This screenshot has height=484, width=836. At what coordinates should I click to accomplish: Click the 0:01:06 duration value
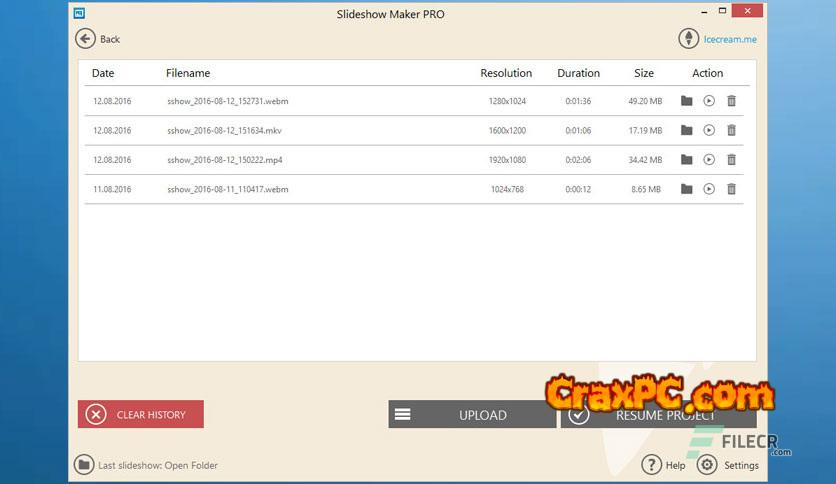pyautogui.click(x=578, y=131)
